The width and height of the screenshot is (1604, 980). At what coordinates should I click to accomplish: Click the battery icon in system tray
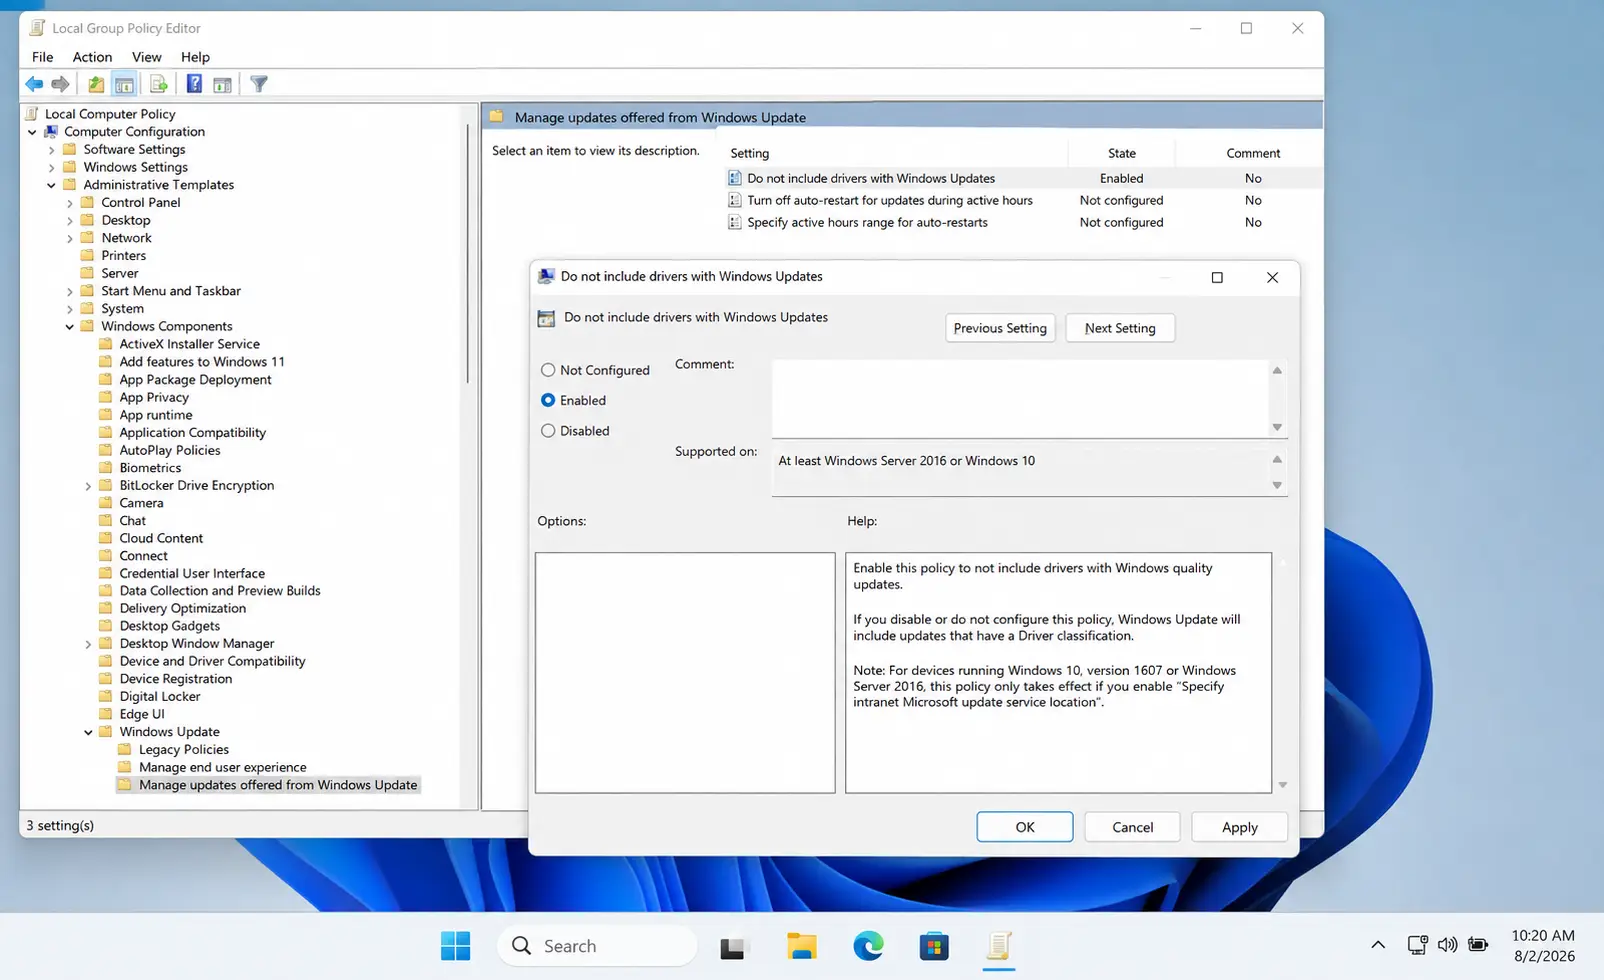[x=1478, y=944]
